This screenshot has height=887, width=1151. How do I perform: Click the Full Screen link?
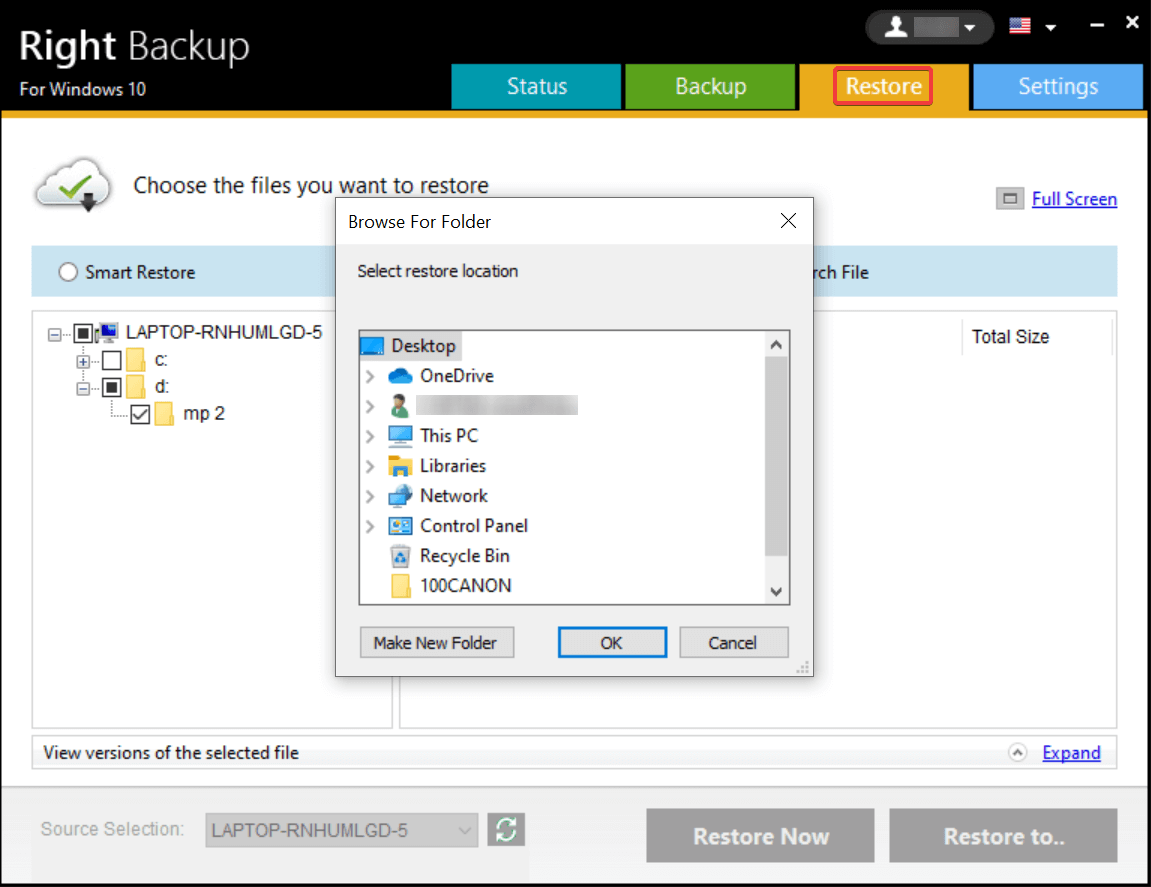pos(1073,199)
